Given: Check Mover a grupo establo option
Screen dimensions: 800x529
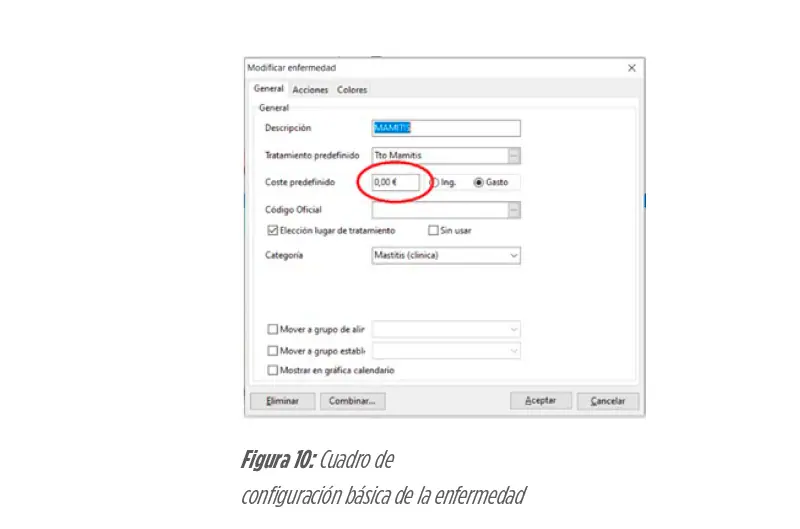Looking at the screenshot, I should (x=273, y=351).
